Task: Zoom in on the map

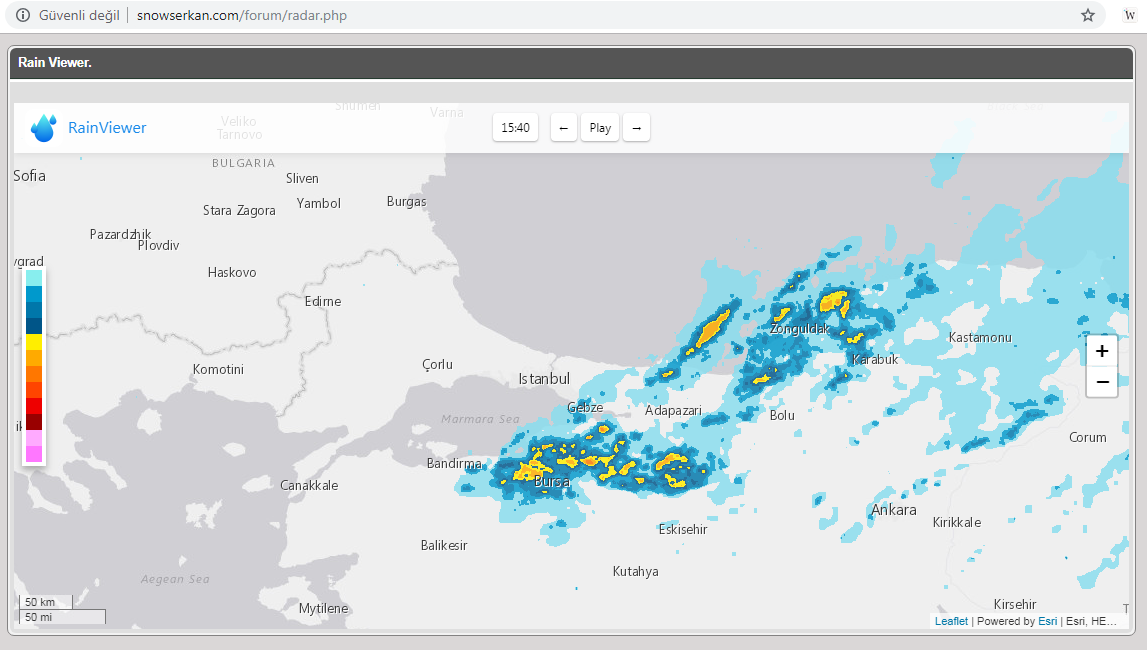Action: (x=1102, y=351)
